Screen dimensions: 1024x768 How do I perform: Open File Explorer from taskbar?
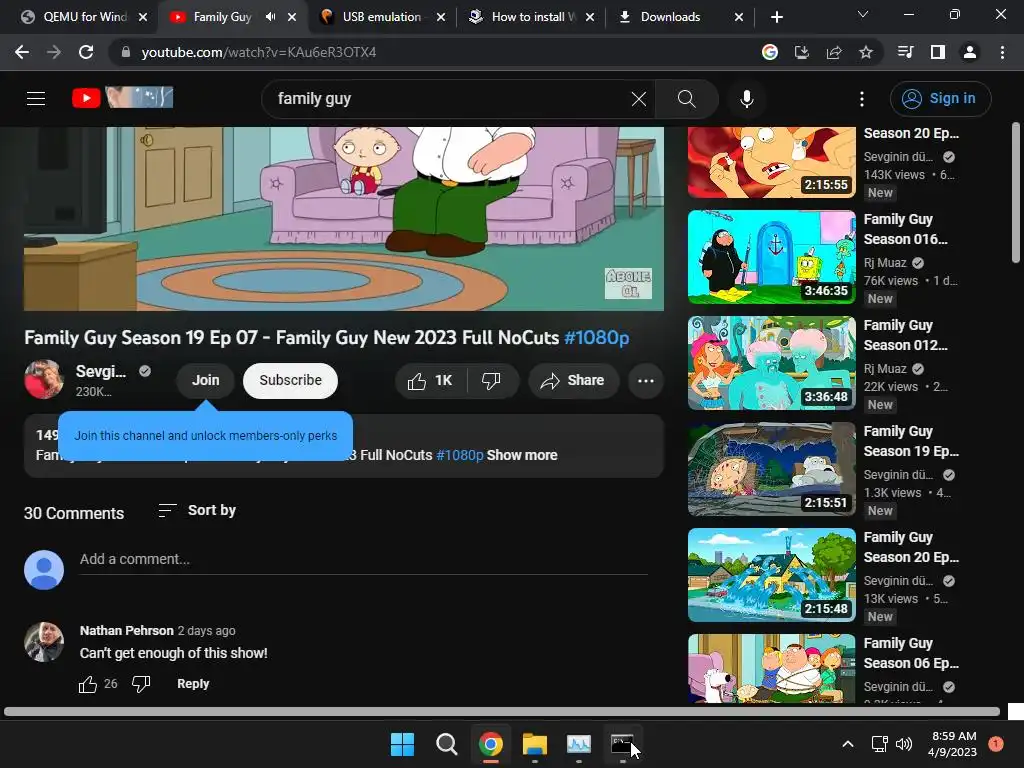535,744
